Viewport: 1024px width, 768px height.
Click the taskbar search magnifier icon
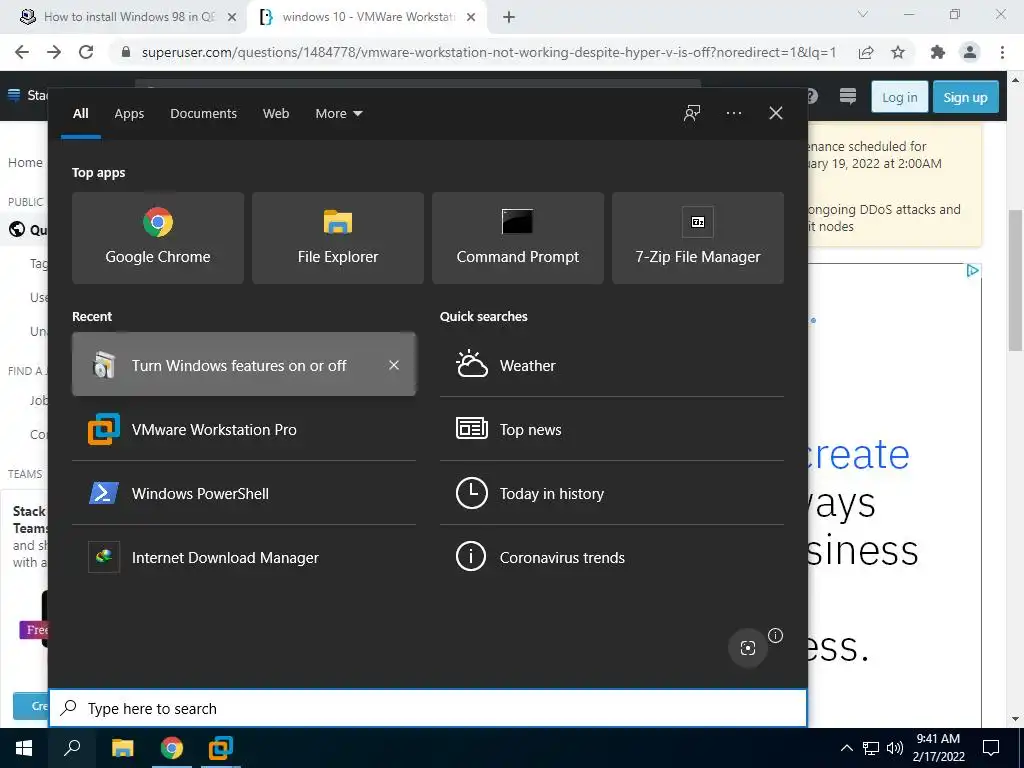(x=72, y=748)
